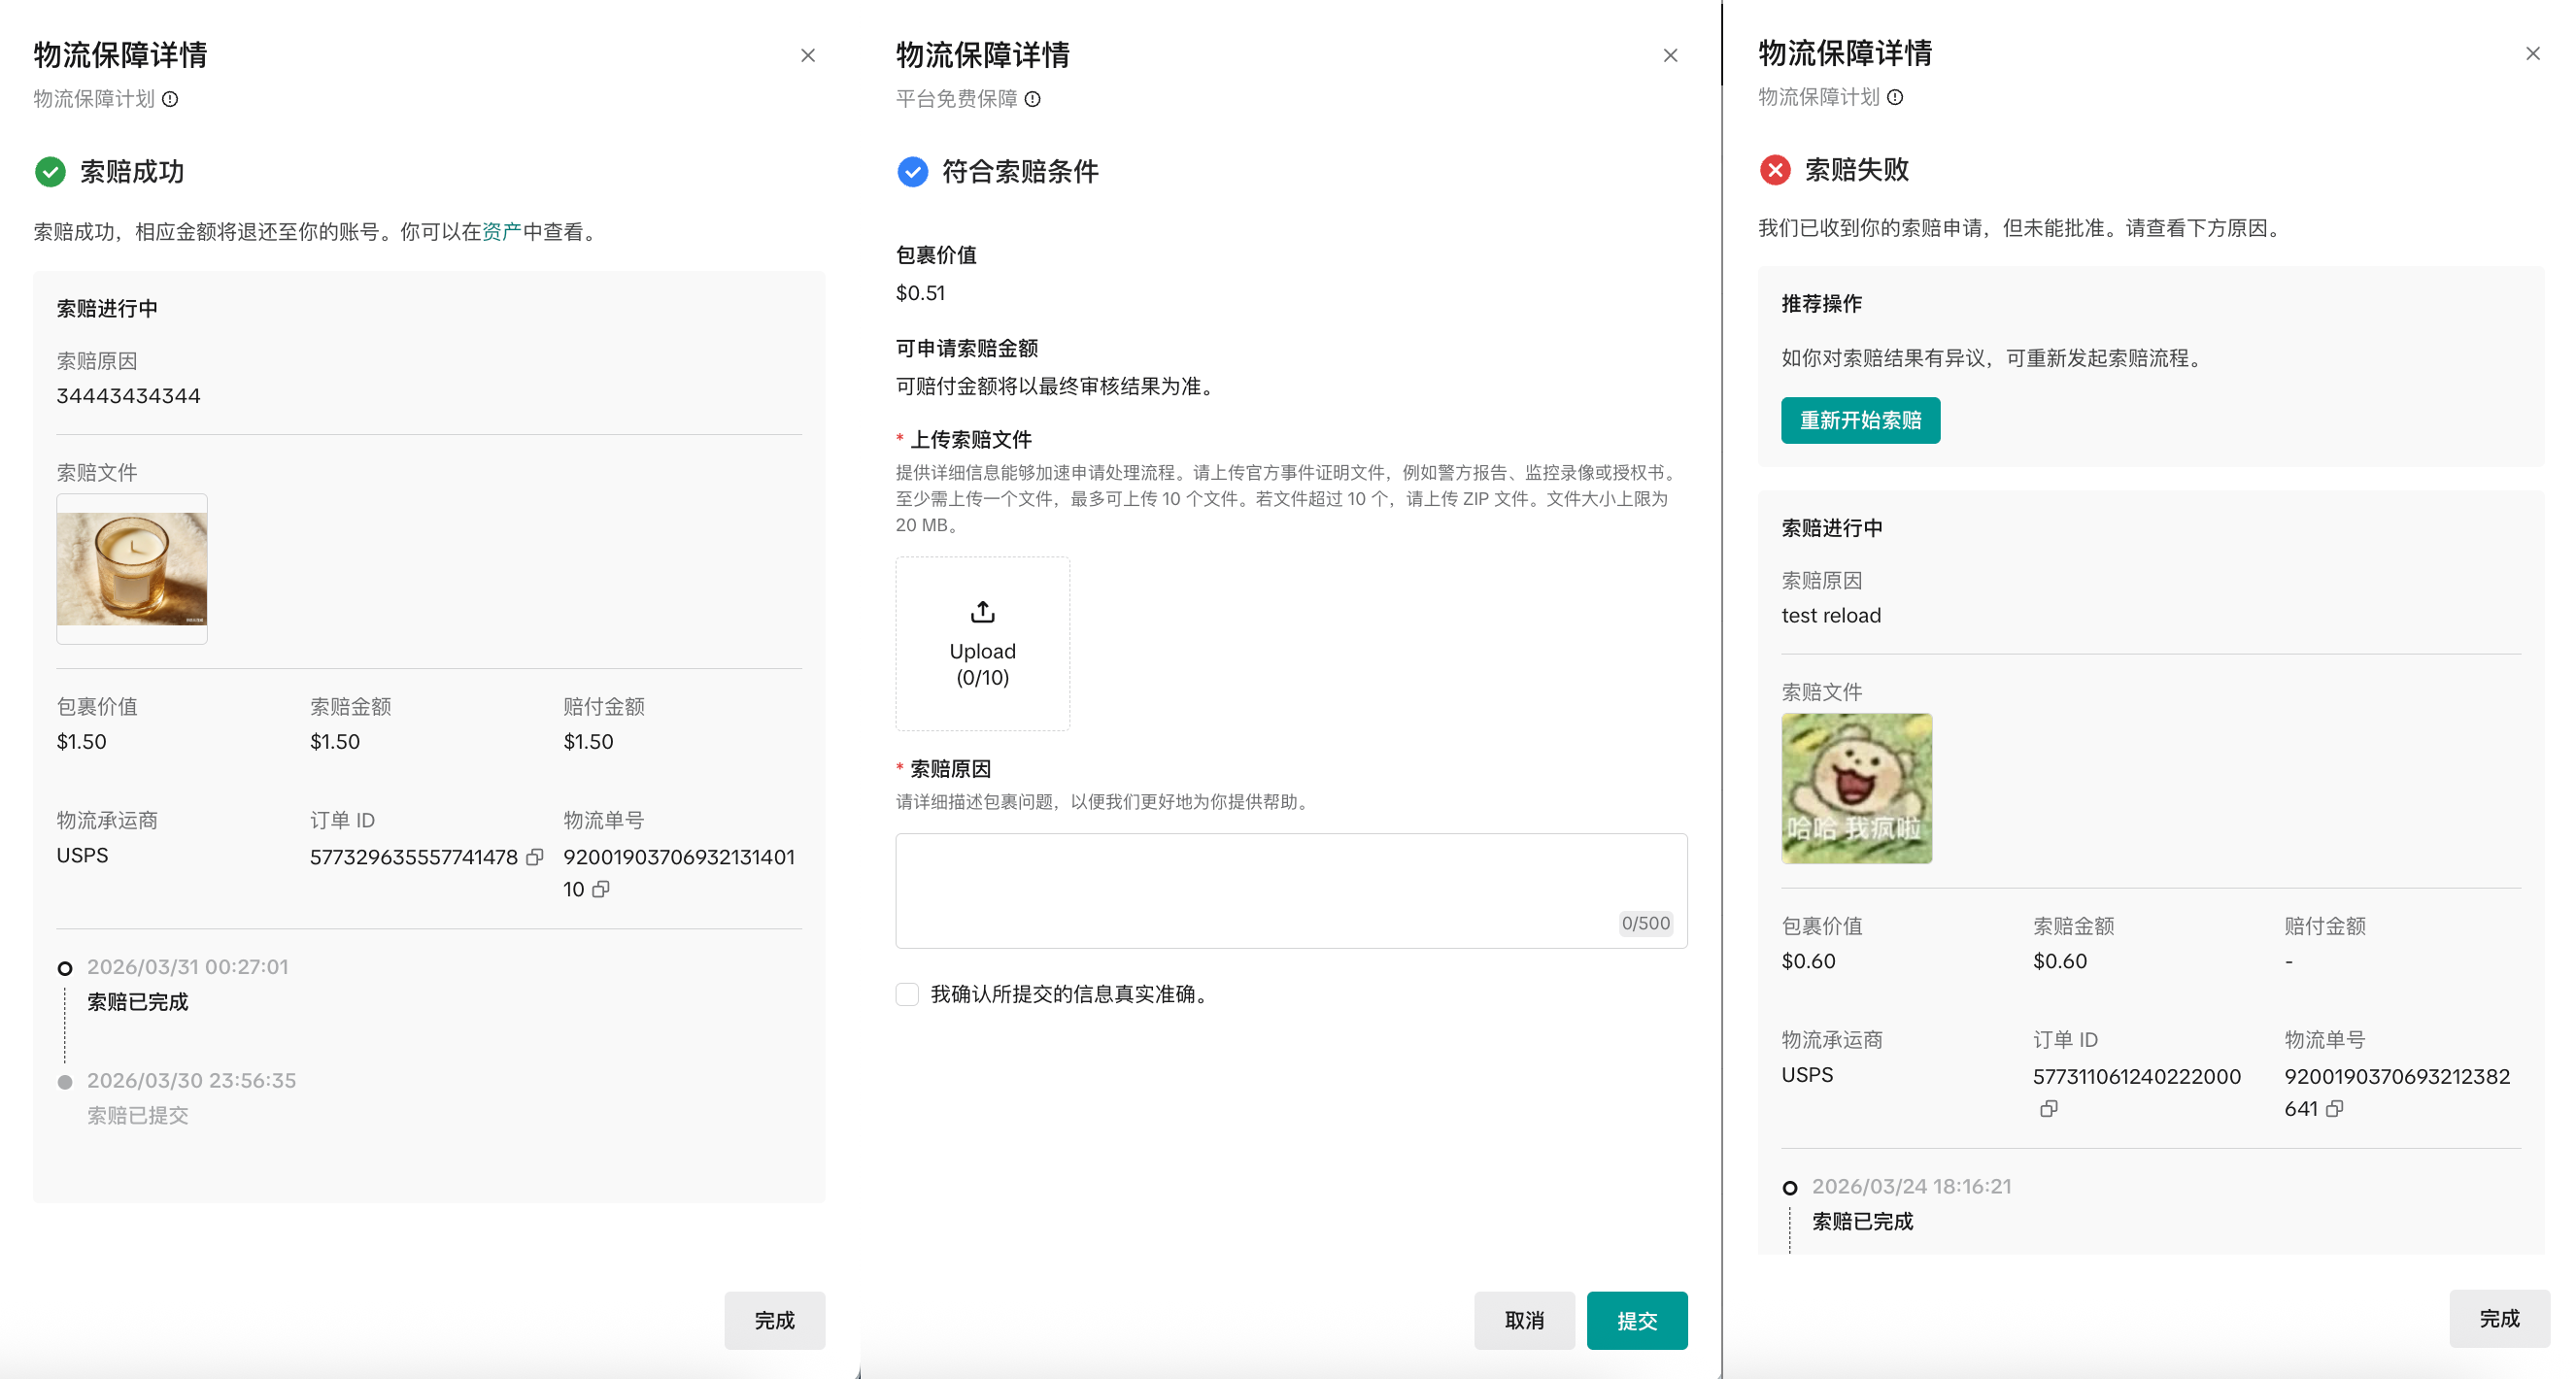Click the Upload (0/10) file box
Viewport: 2576px width, 1379px height.
point(982,643)
